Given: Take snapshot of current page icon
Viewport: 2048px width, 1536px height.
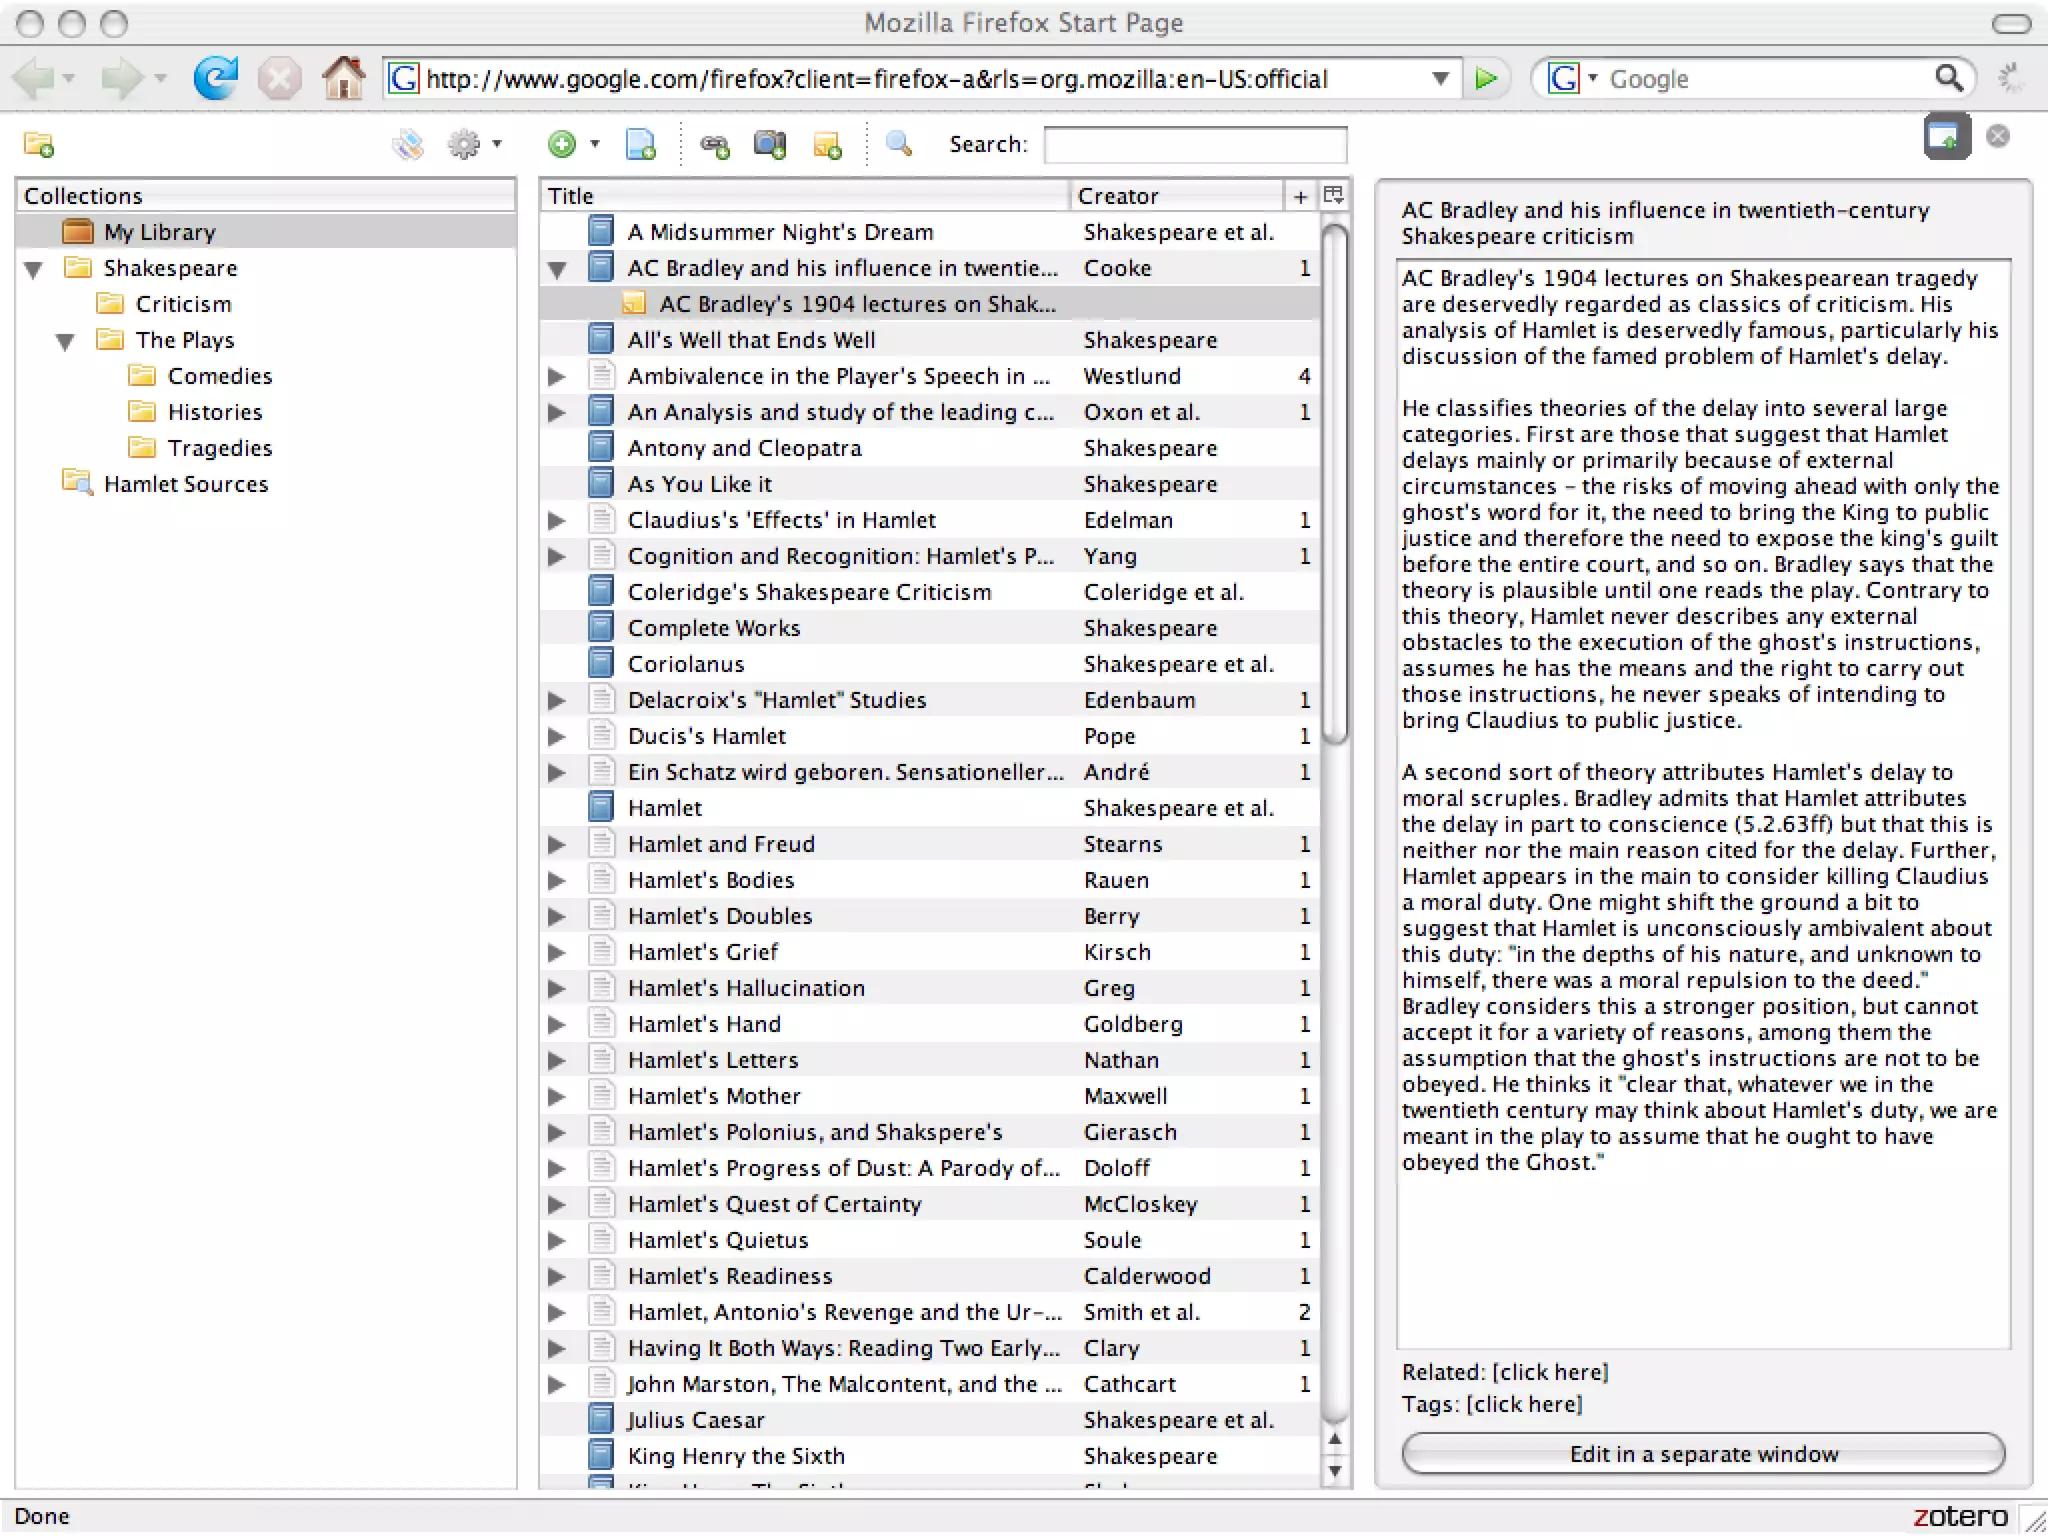Looking at the screenshot, I should pyautogui.click(x=770, y=145).
